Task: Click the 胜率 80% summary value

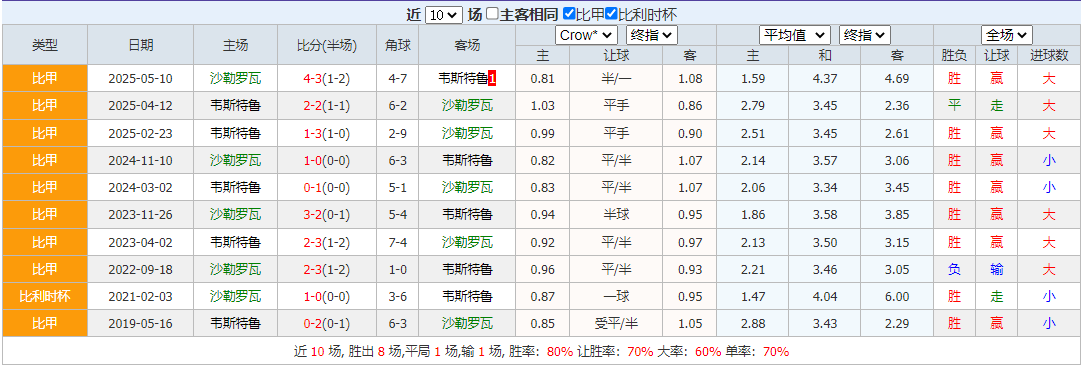Action: (x=561, y=351)
